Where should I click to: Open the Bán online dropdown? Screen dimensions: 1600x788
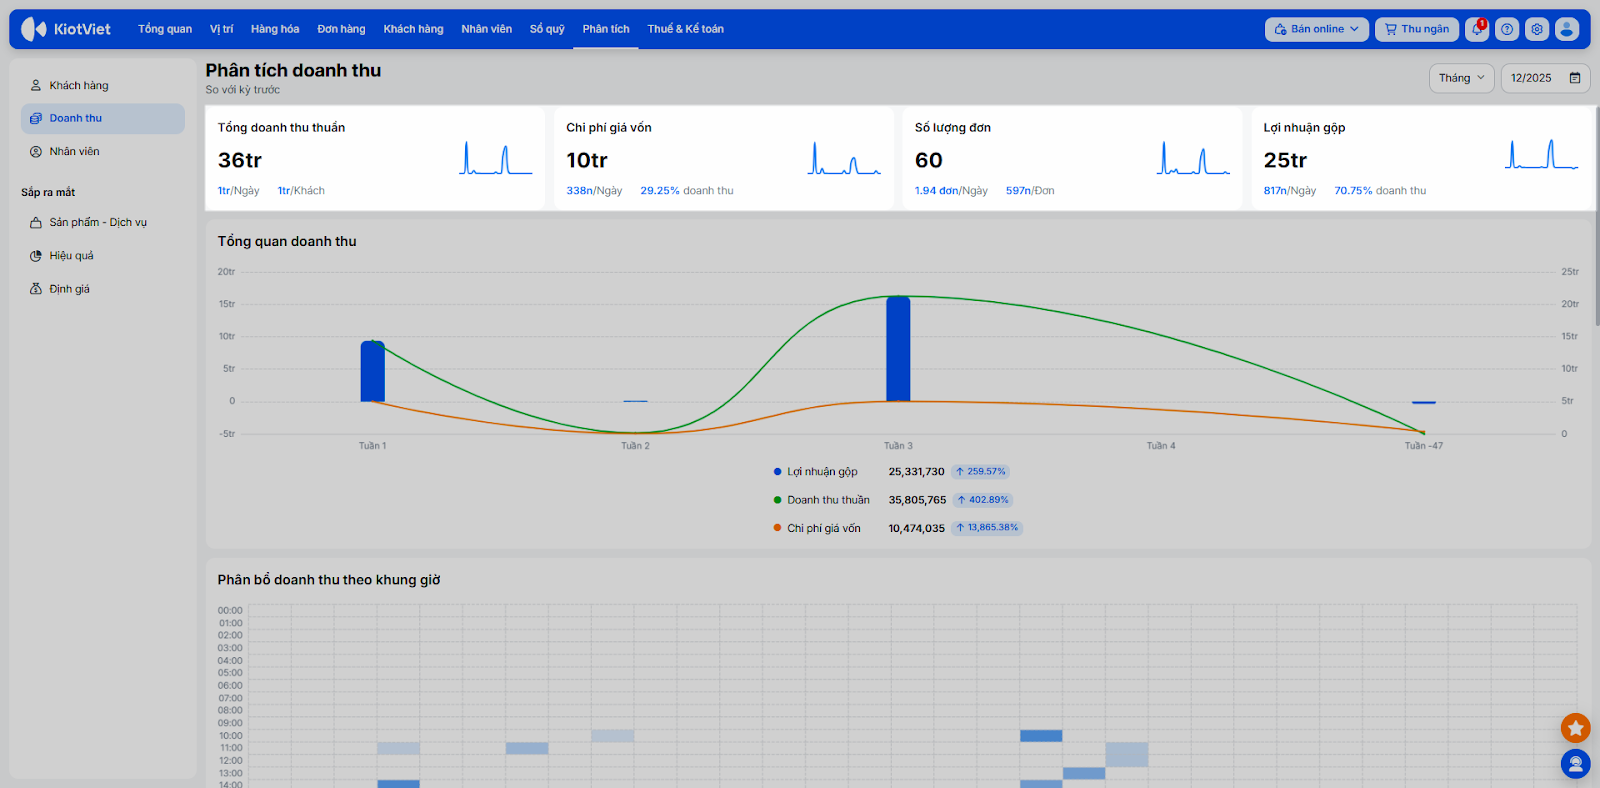click(x=1316, y=29)
